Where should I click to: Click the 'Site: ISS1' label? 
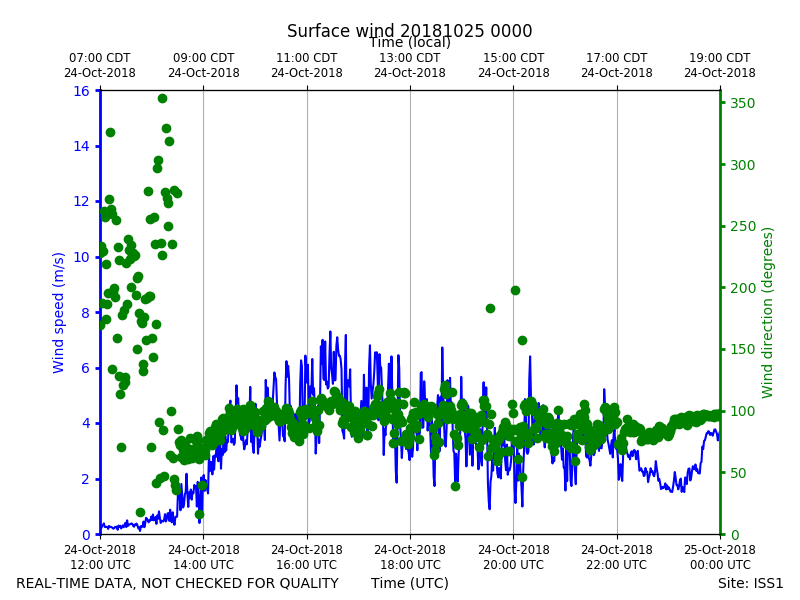click(750, 583)
